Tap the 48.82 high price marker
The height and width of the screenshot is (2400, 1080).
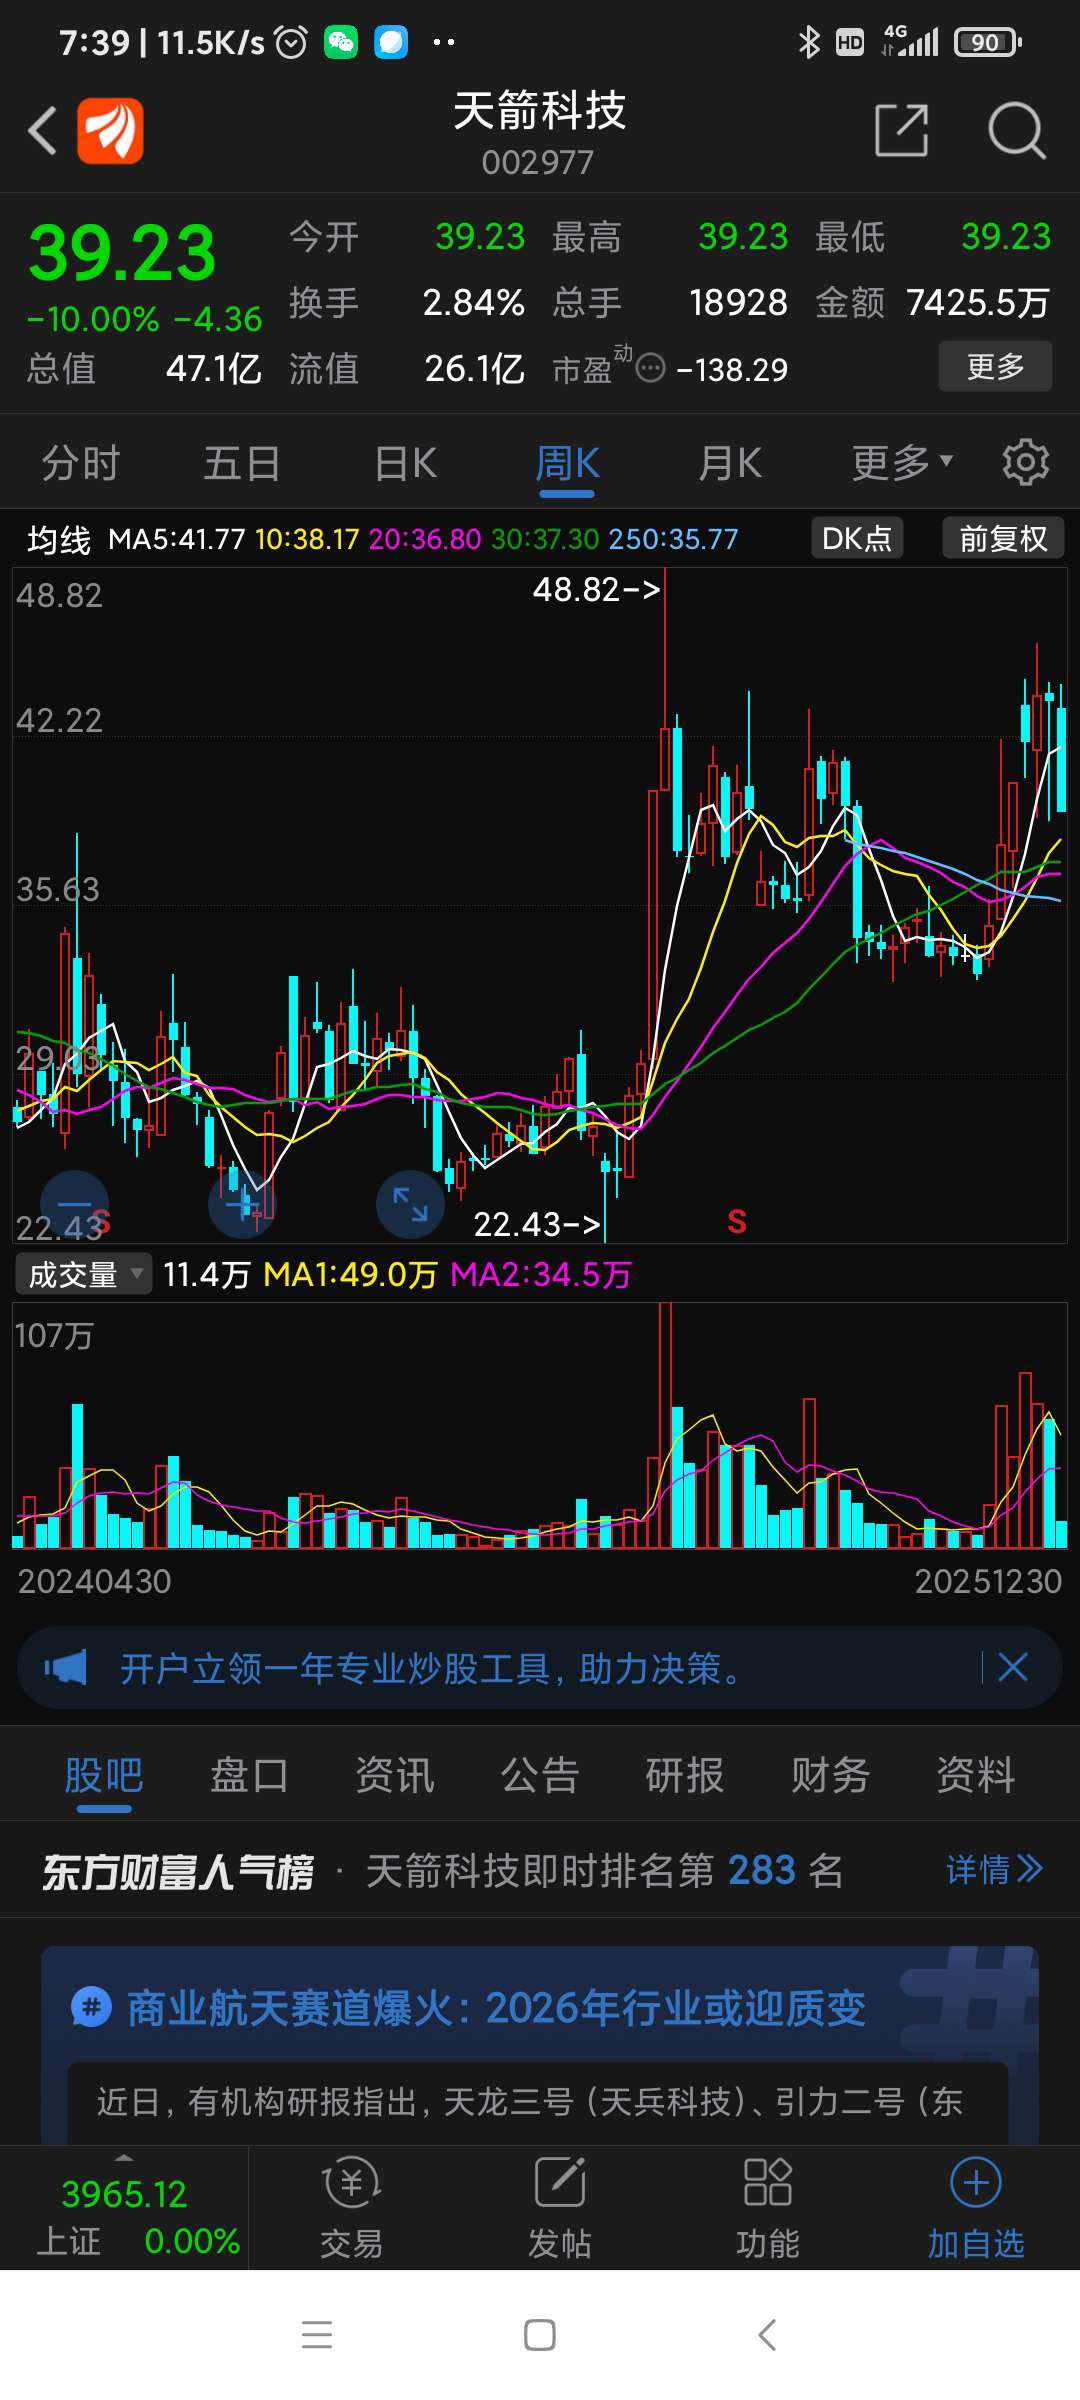(x=596, y=589)
